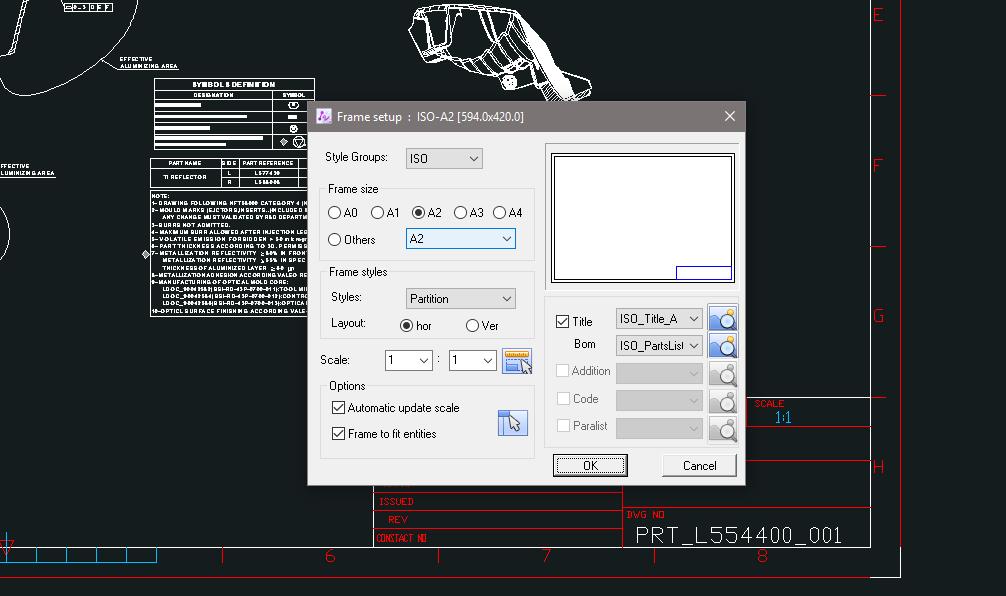
Task: Click the Addition style preview icon
Action: [723, 371]
